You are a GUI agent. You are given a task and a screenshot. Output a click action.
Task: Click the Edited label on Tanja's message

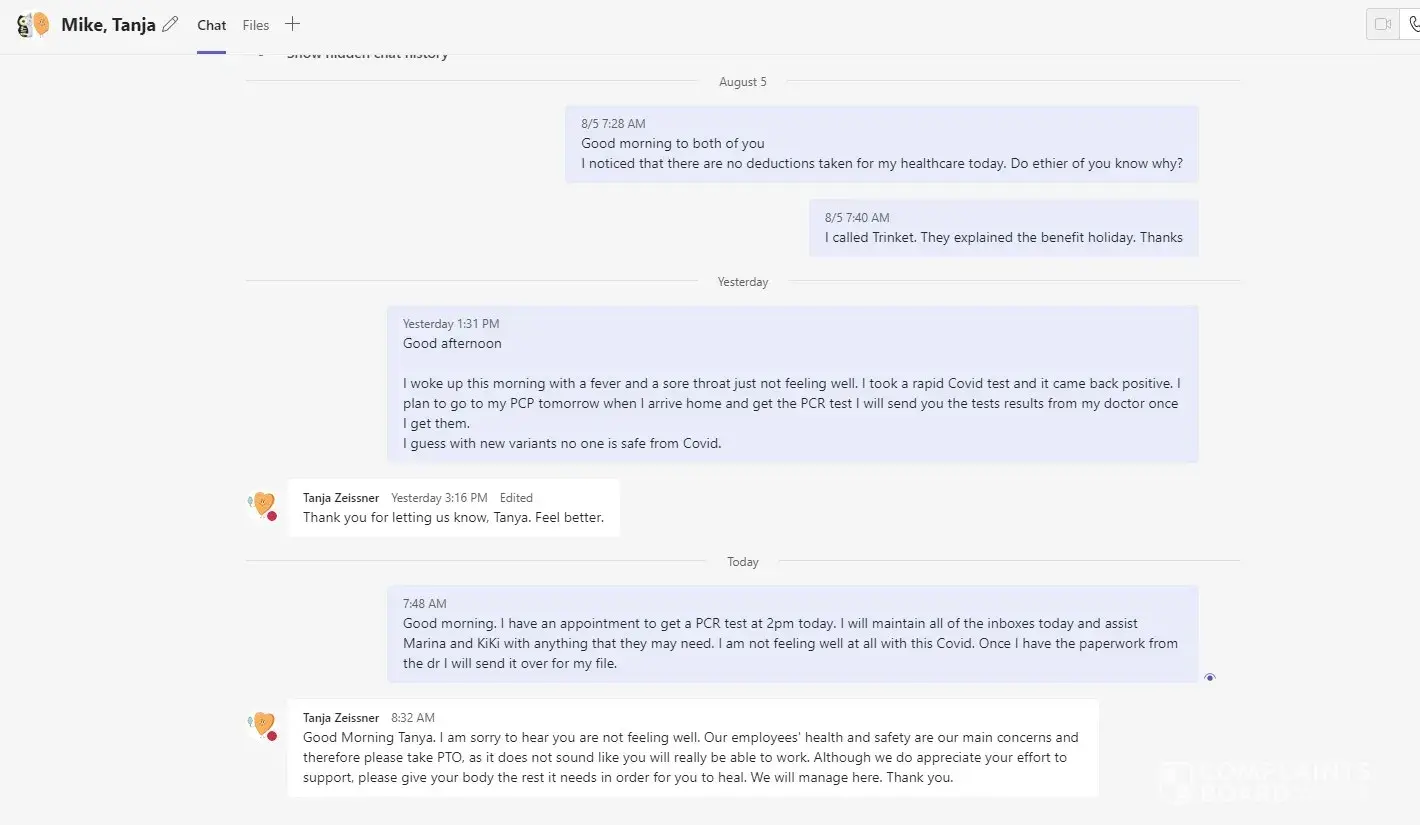pos(516,498)
